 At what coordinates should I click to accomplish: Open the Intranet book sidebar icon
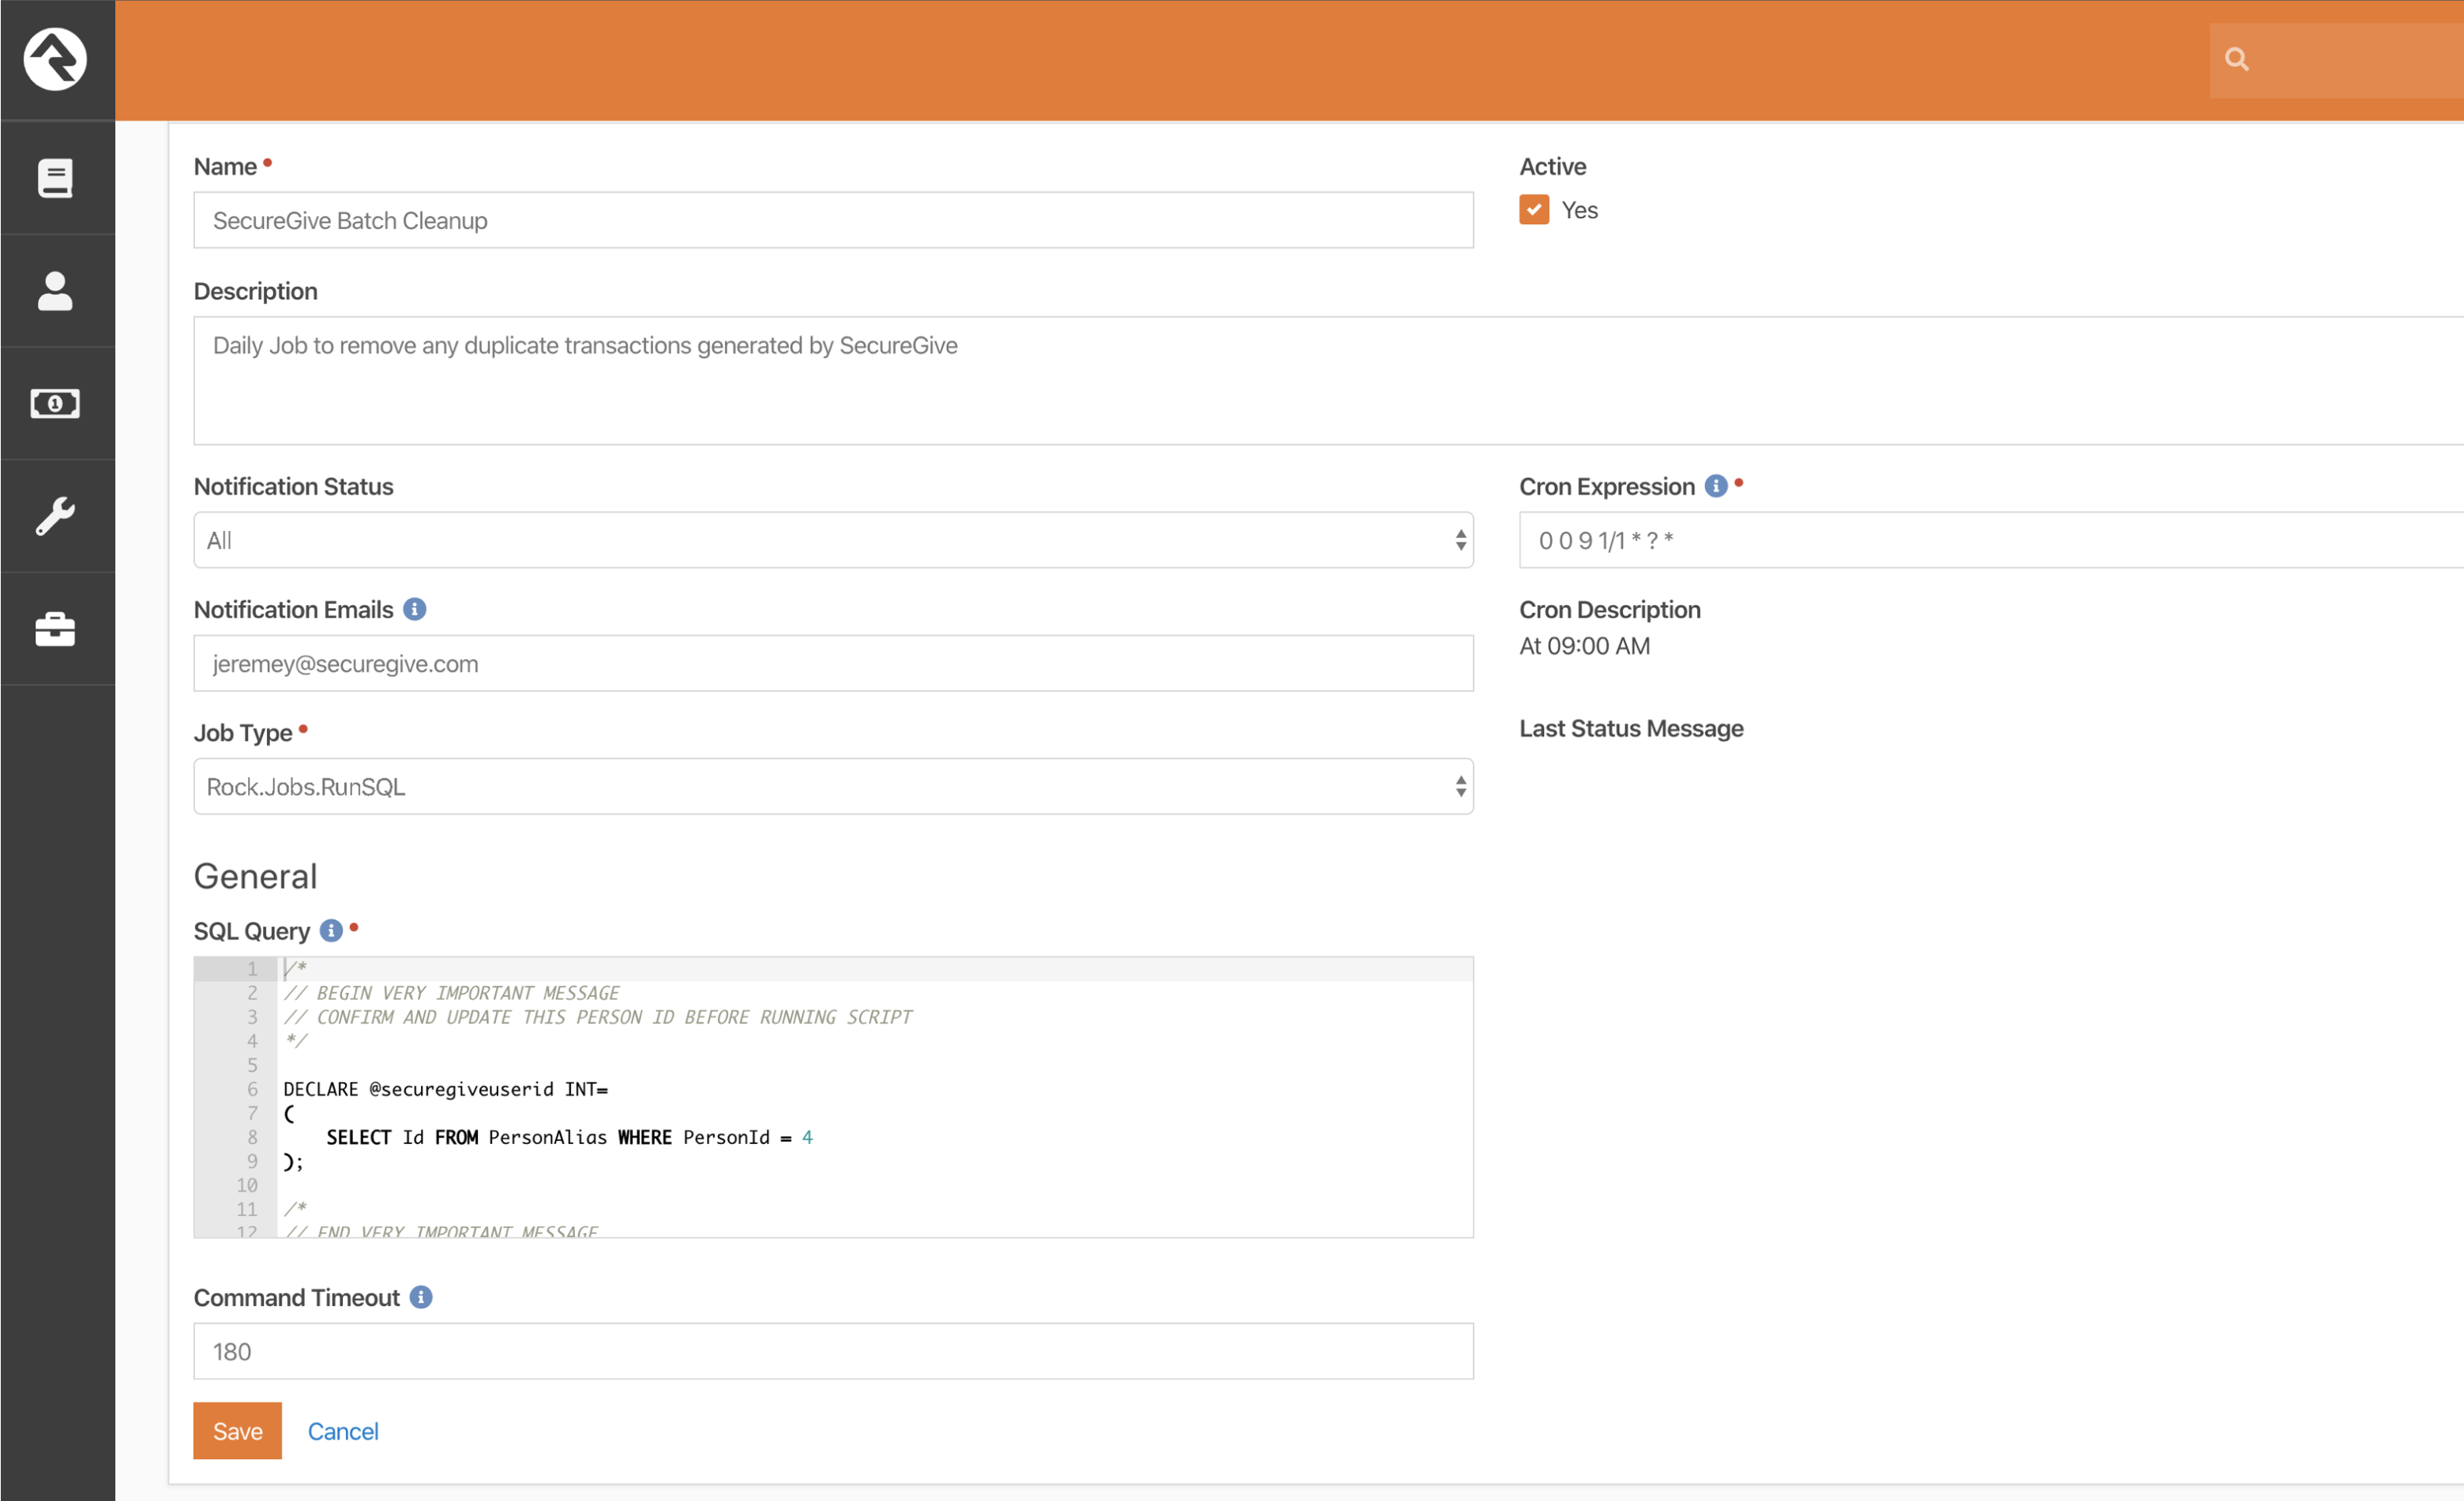click(x=55, y=179)
